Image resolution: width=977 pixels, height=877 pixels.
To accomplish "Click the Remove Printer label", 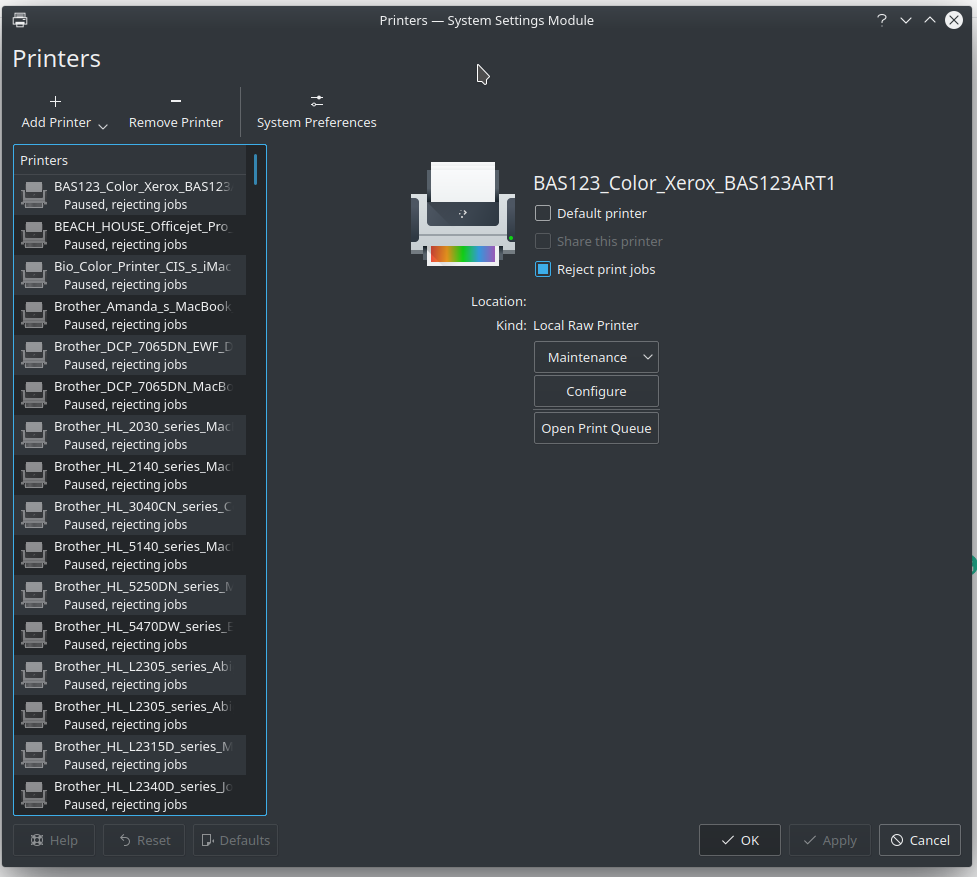I will coord(176,123).
